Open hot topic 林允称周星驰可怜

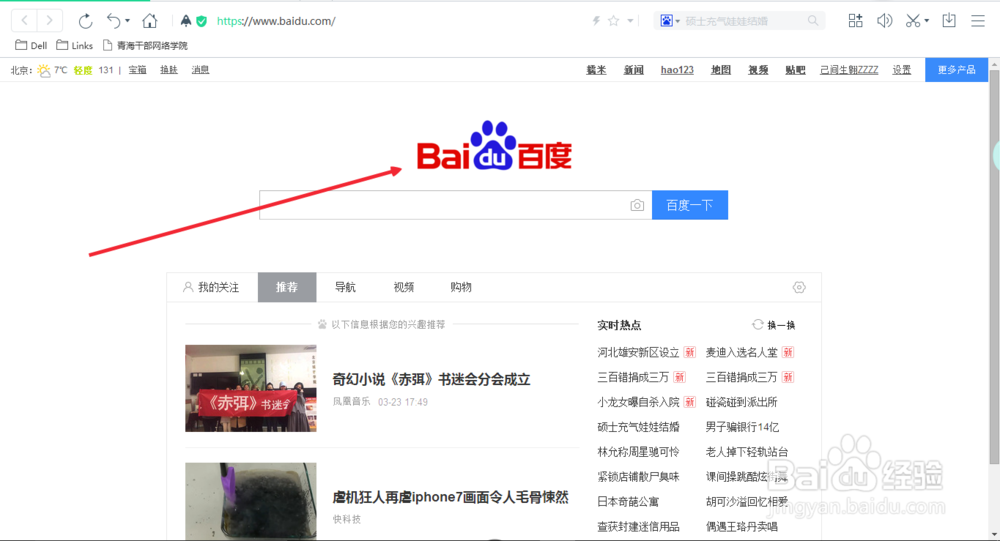coord(638,452)
